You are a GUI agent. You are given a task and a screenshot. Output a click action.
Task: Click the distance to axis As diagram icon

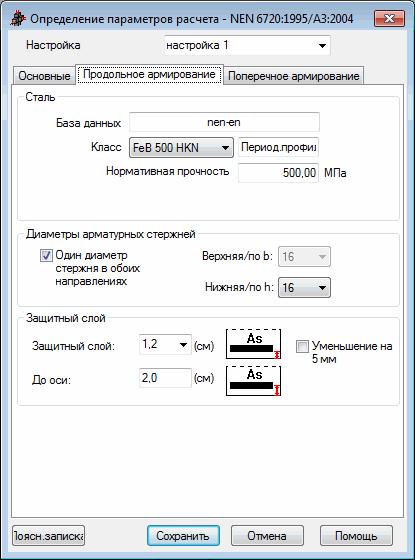tap(254, 381)
